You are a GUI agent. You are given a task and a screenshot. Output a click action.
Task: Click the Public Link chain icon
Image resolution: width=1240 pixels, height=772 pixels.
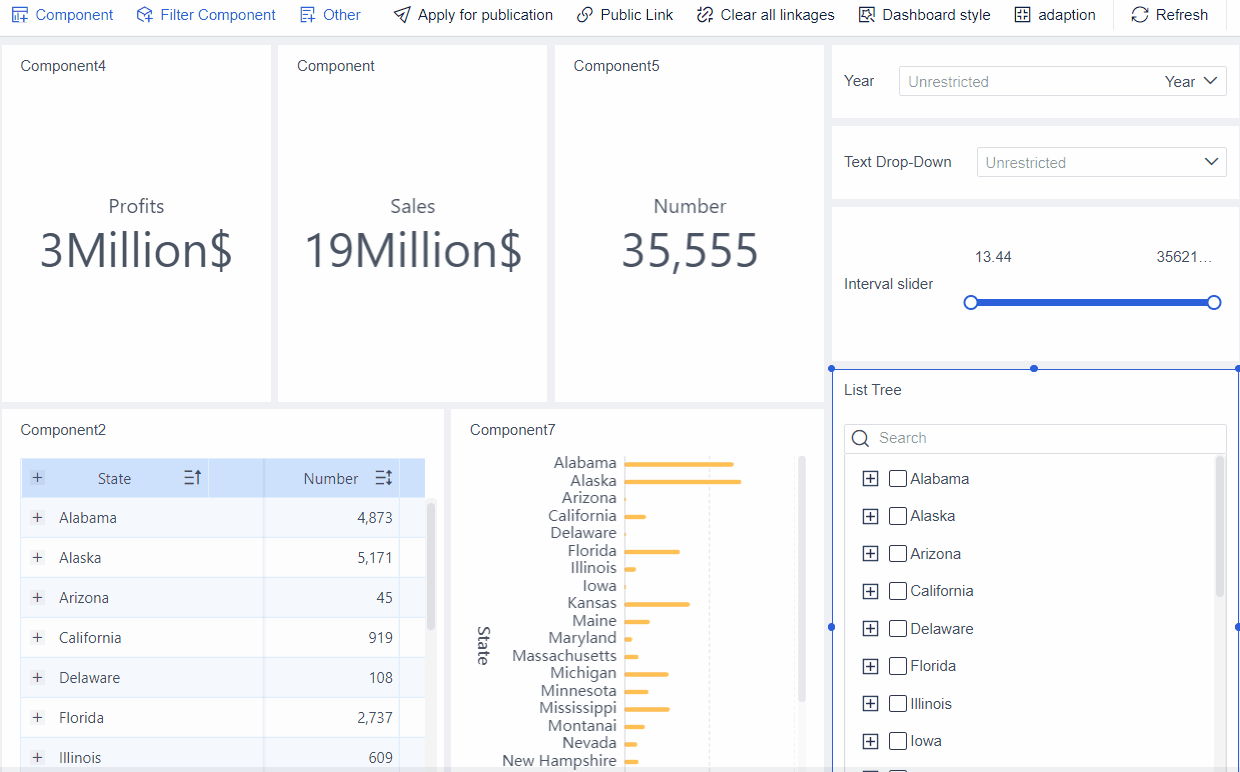coord(585,15)
